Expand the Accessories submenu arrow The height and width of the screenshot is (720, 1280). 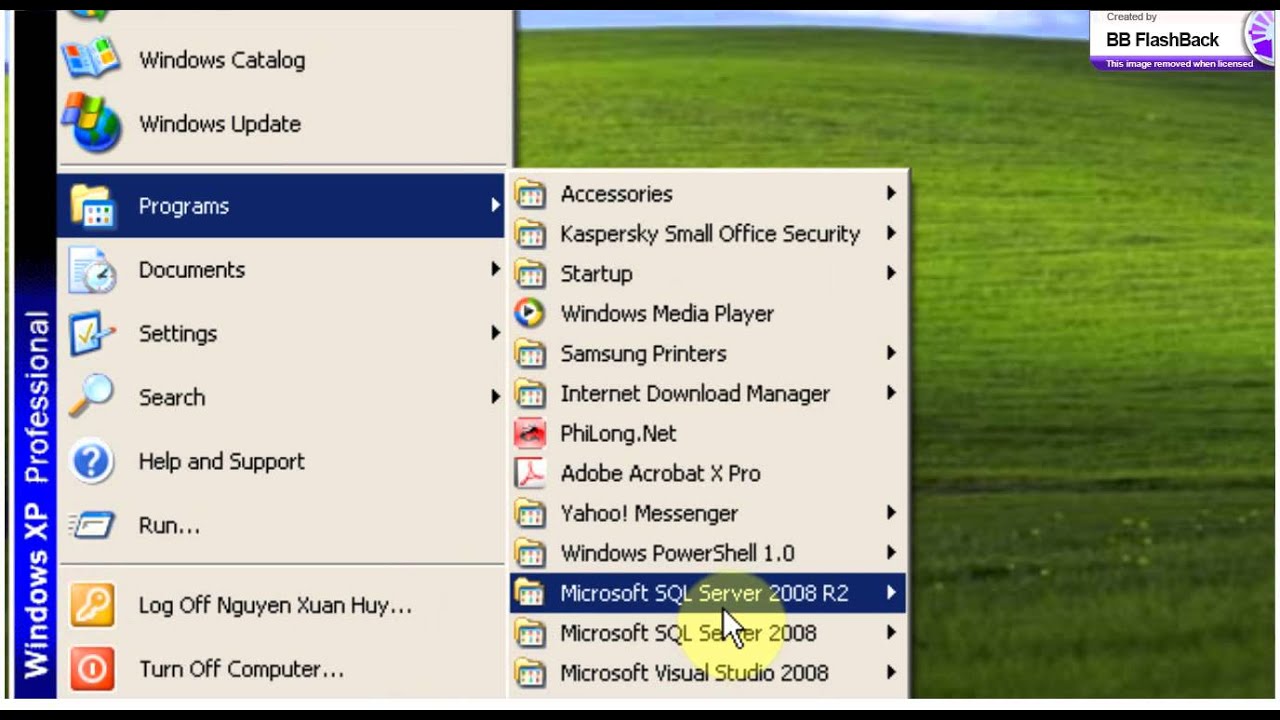(891, 193)
